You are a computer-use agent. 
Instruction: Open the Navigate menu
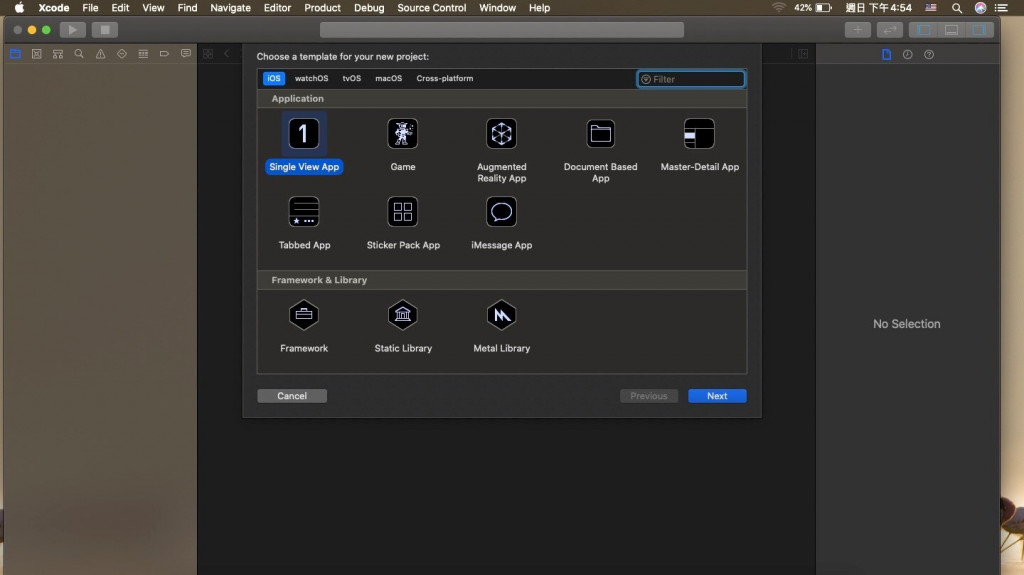coord(231,8)
